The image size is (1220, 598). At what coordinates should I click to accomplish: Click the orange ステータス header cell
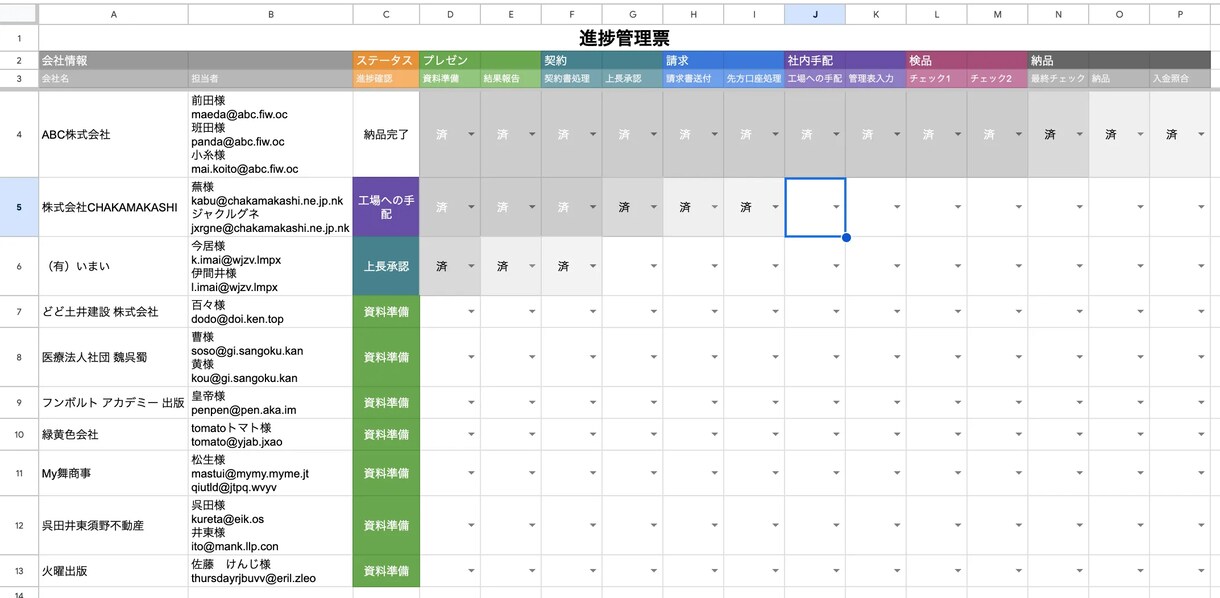point(386,60)
